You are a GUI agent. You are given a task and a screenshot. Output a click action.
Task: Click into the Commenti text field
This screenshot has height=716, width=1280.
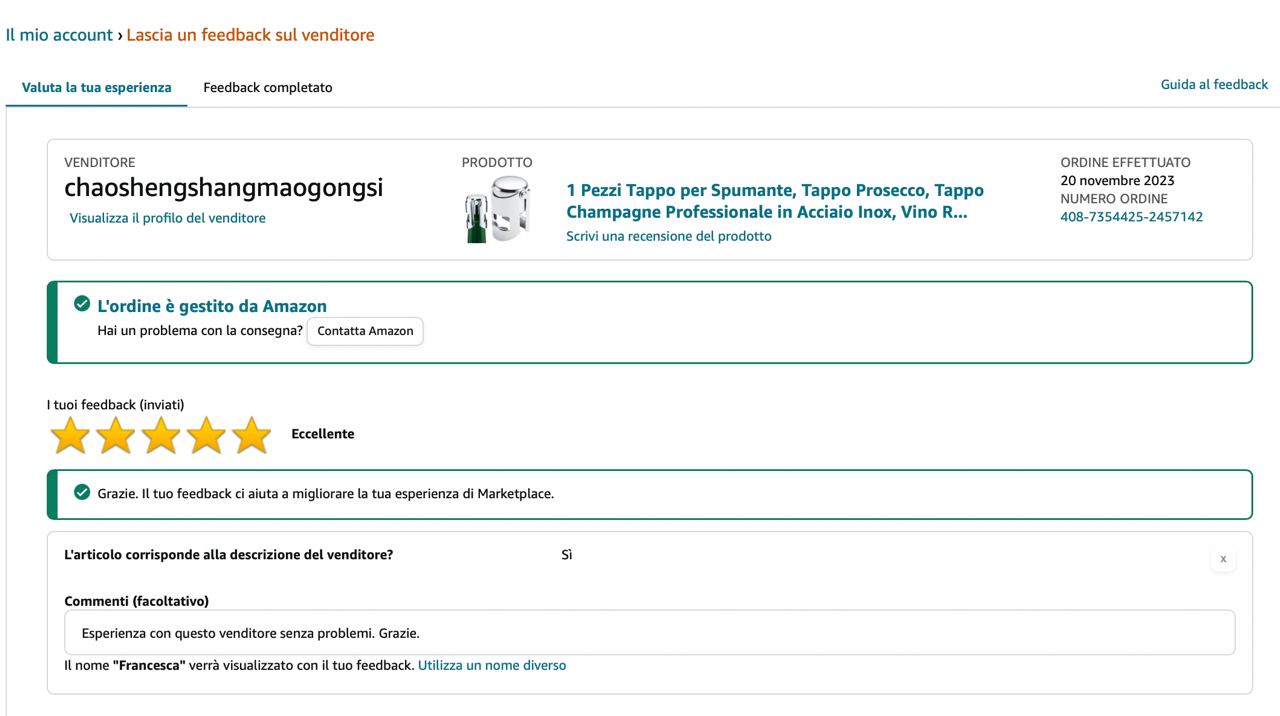650,633
